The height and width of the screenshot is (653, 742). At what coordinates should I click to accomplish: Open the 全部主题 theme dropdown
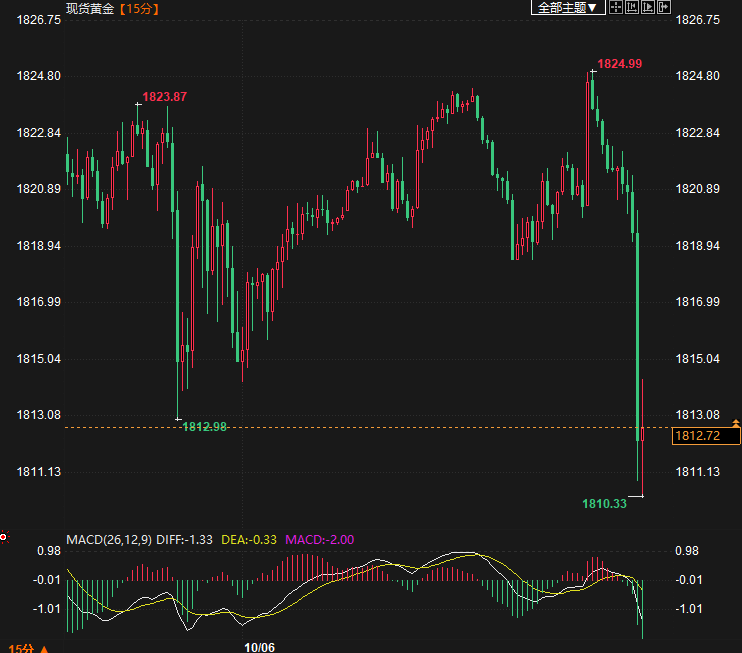pyautogui.click(x=566, y=8)
